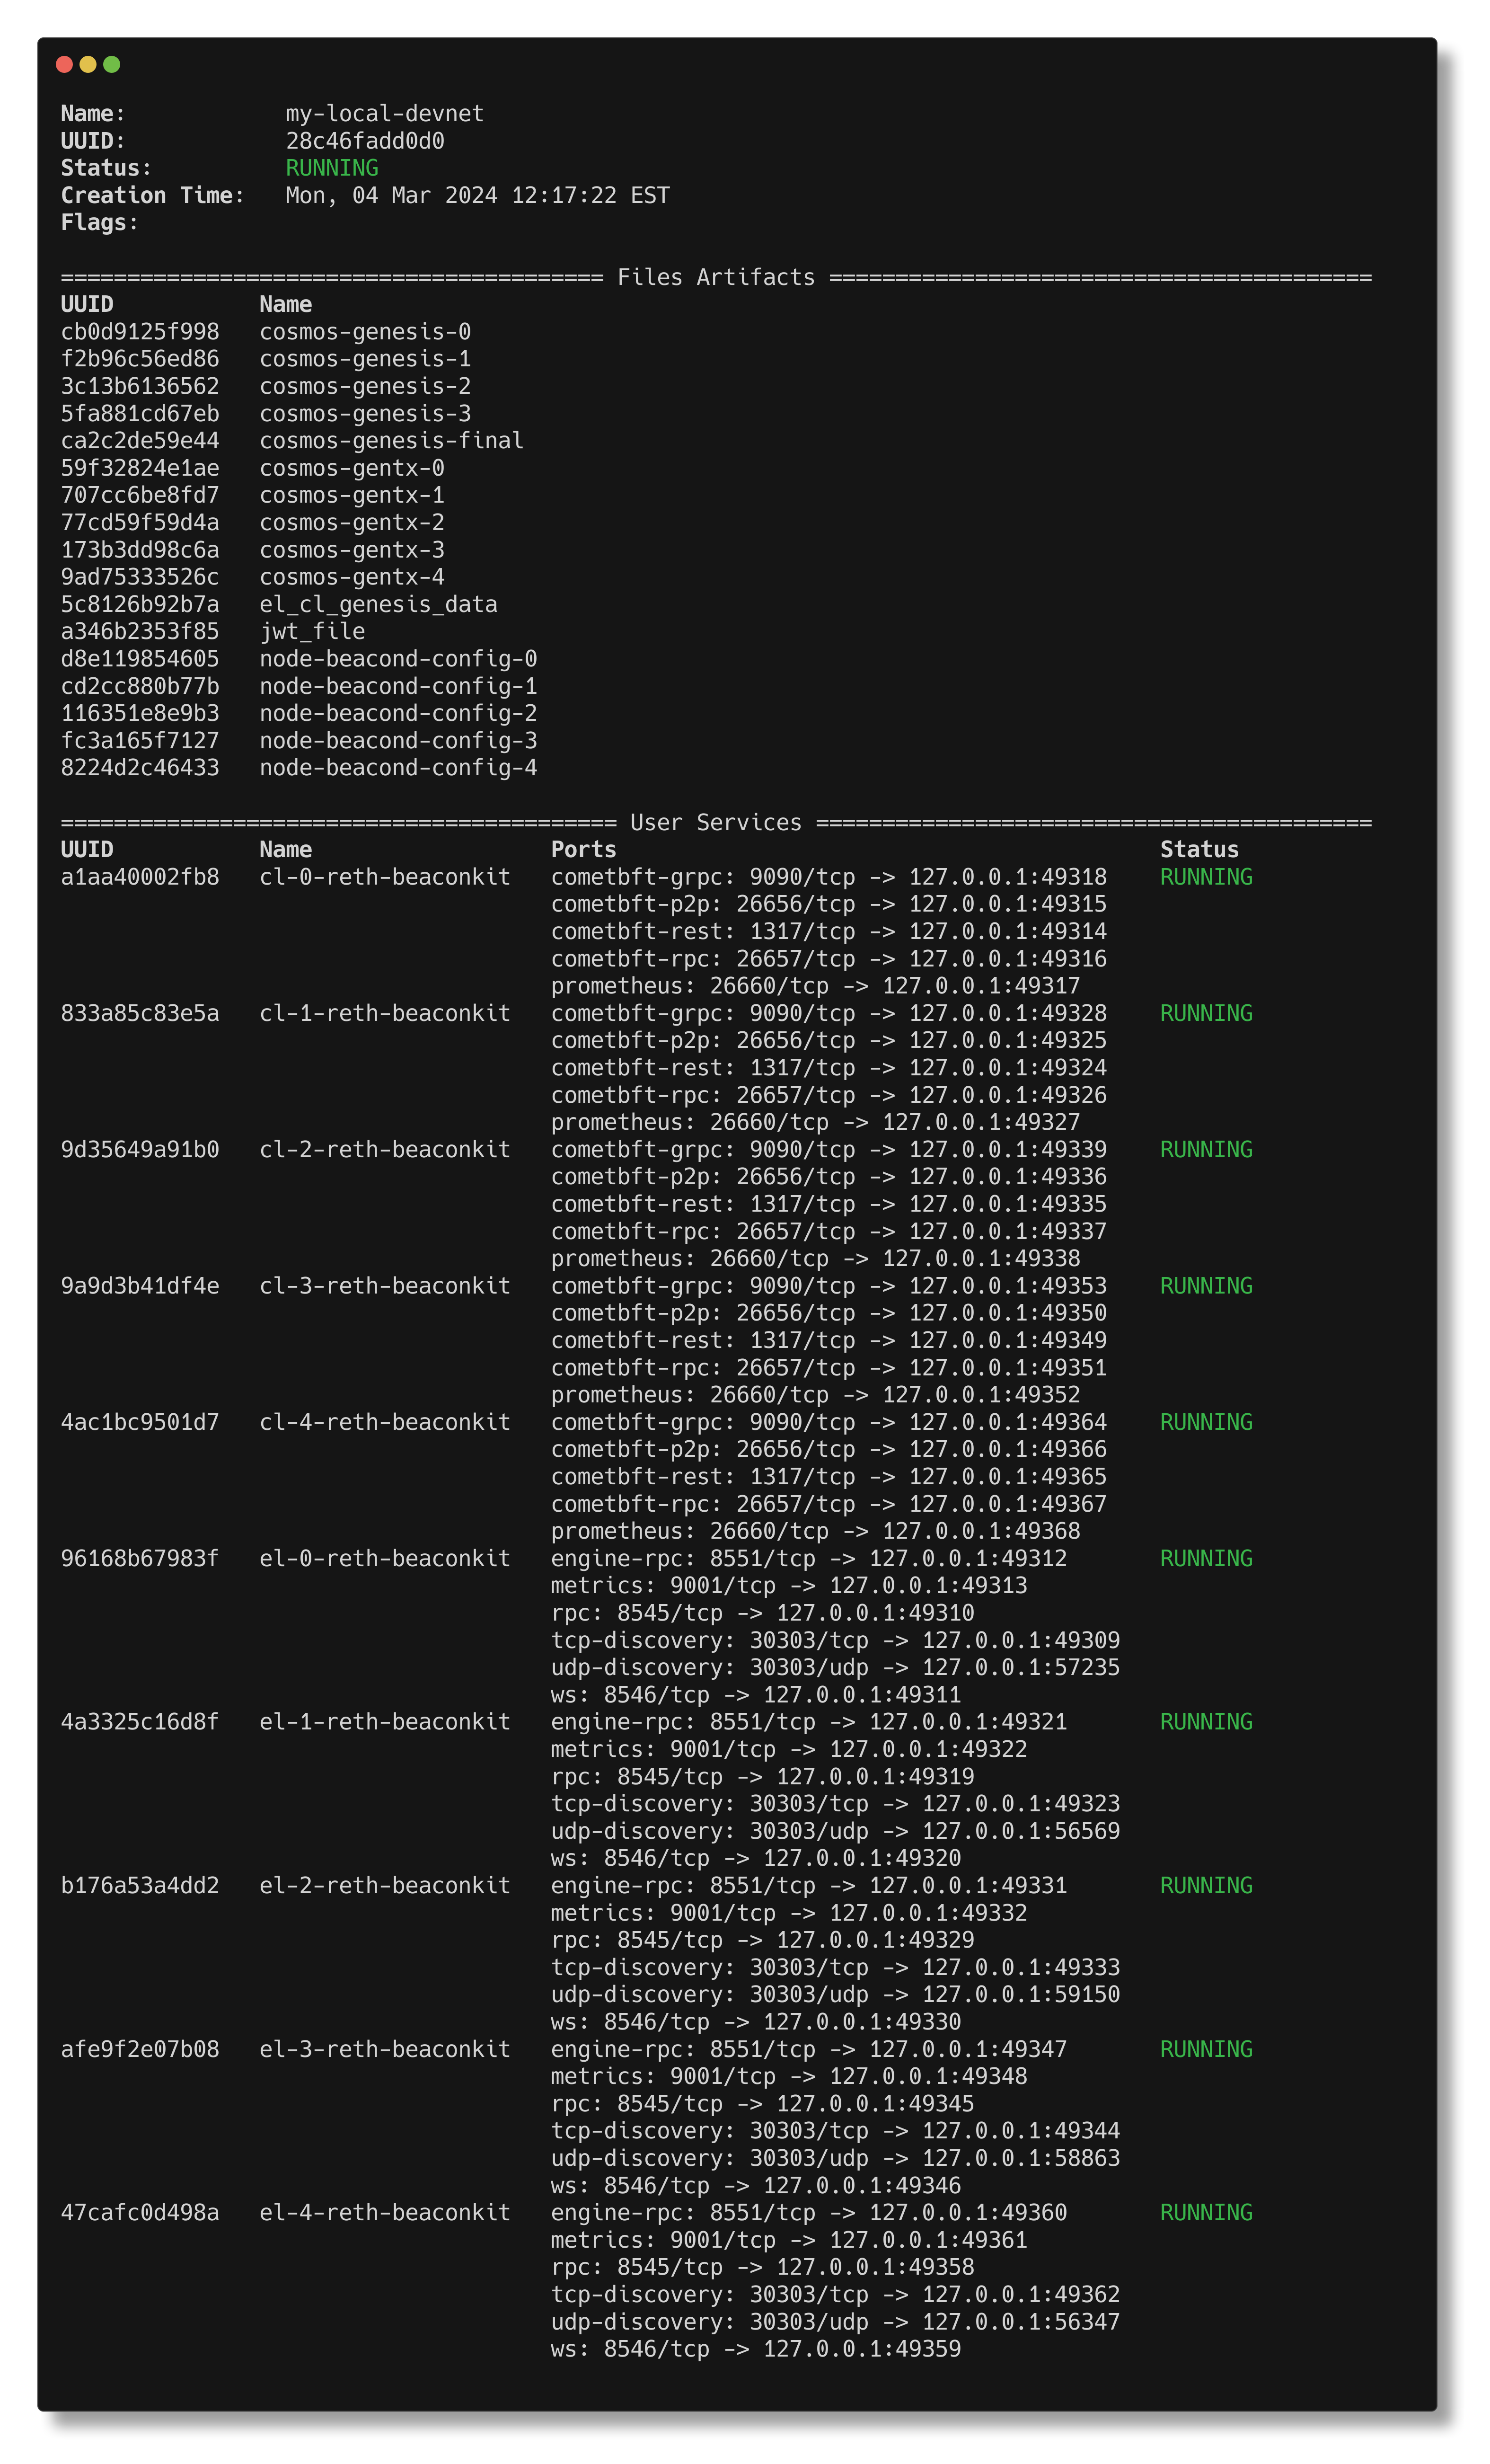The image size is (1490, 2464).
Task: Select the enclave name my-local-devnet
Action: (x=384, y=113)
